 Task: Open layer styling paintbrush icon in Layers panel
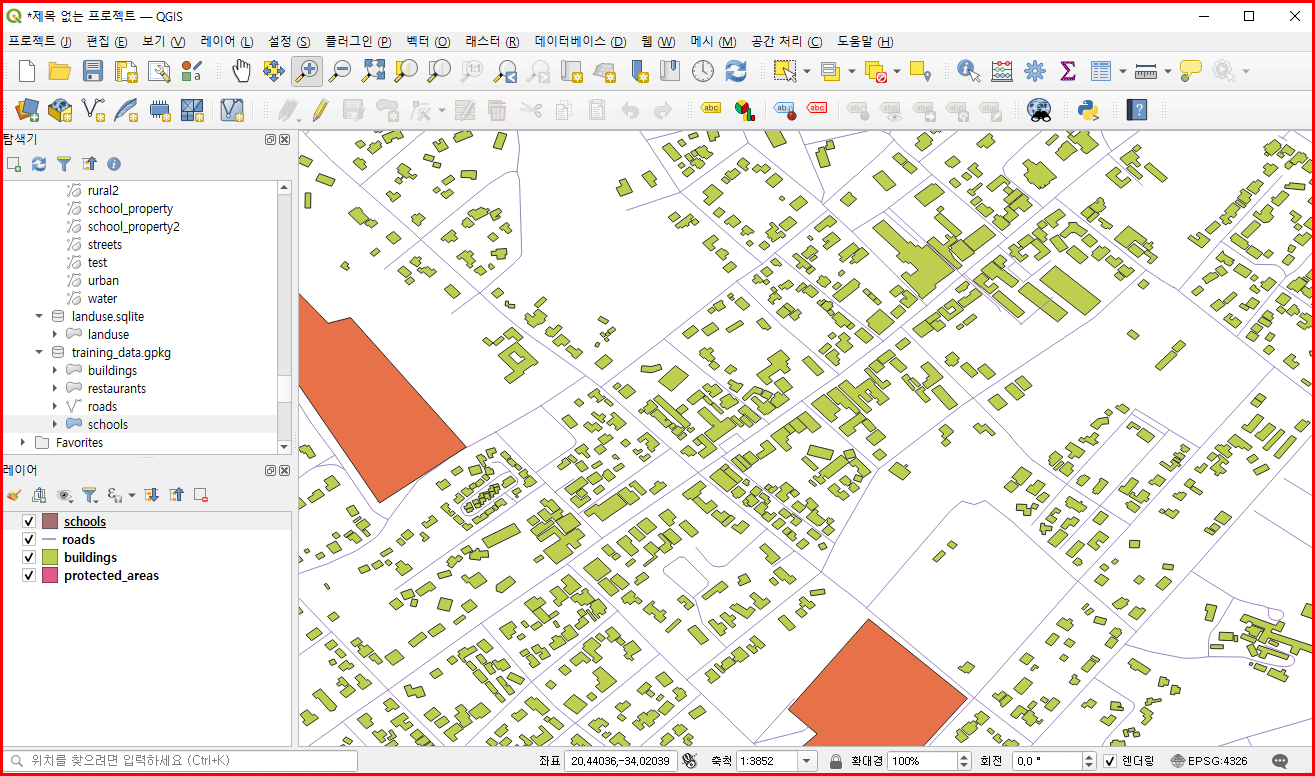click(x=14, y=495)
